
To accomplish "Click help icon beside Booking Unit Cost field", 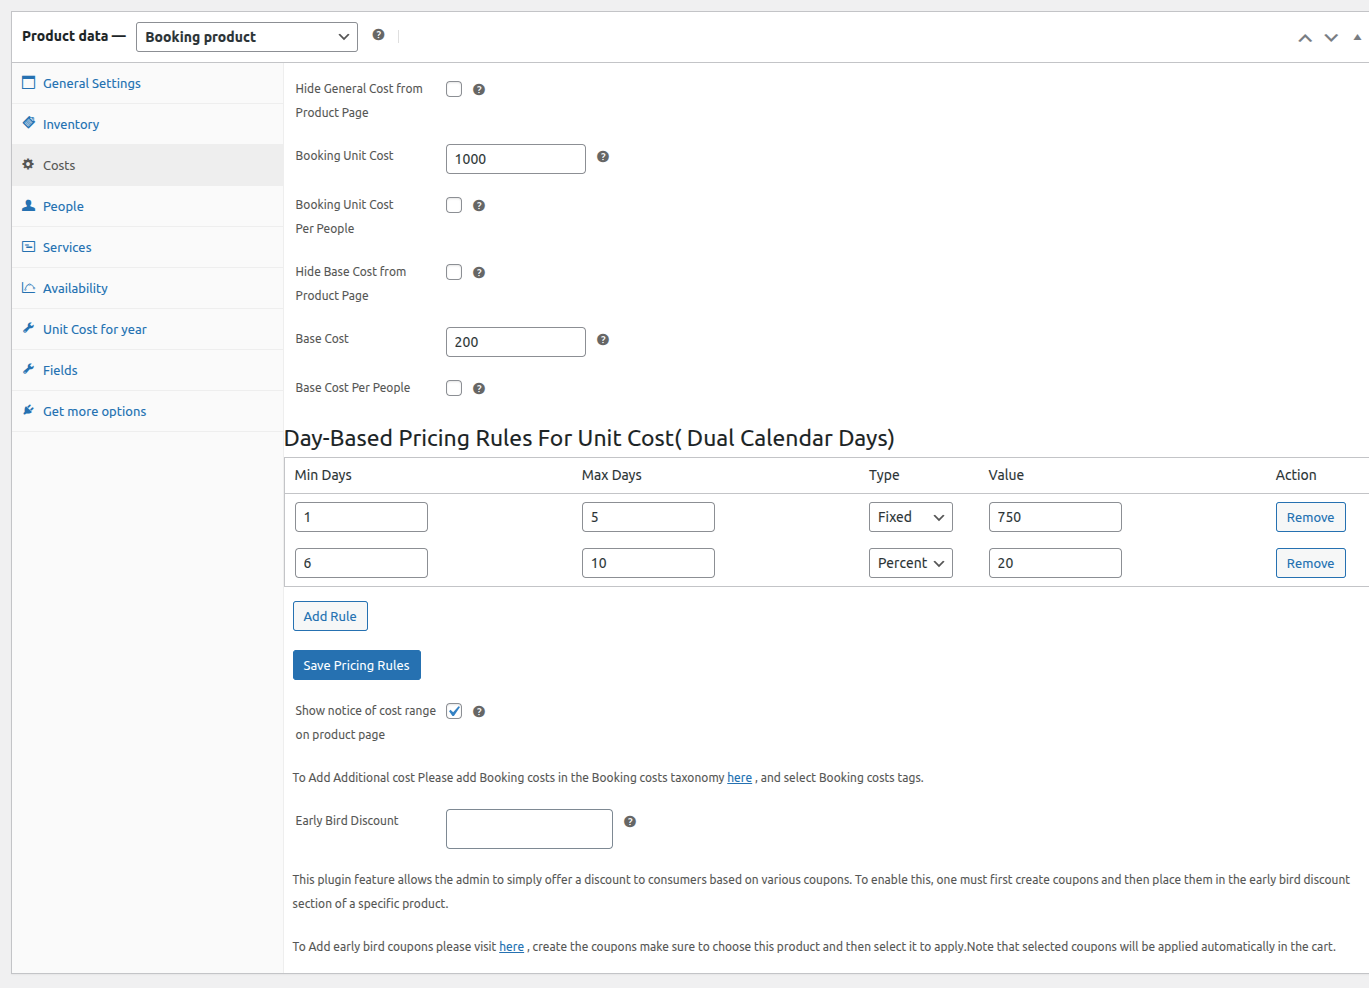I will [603, 157].
